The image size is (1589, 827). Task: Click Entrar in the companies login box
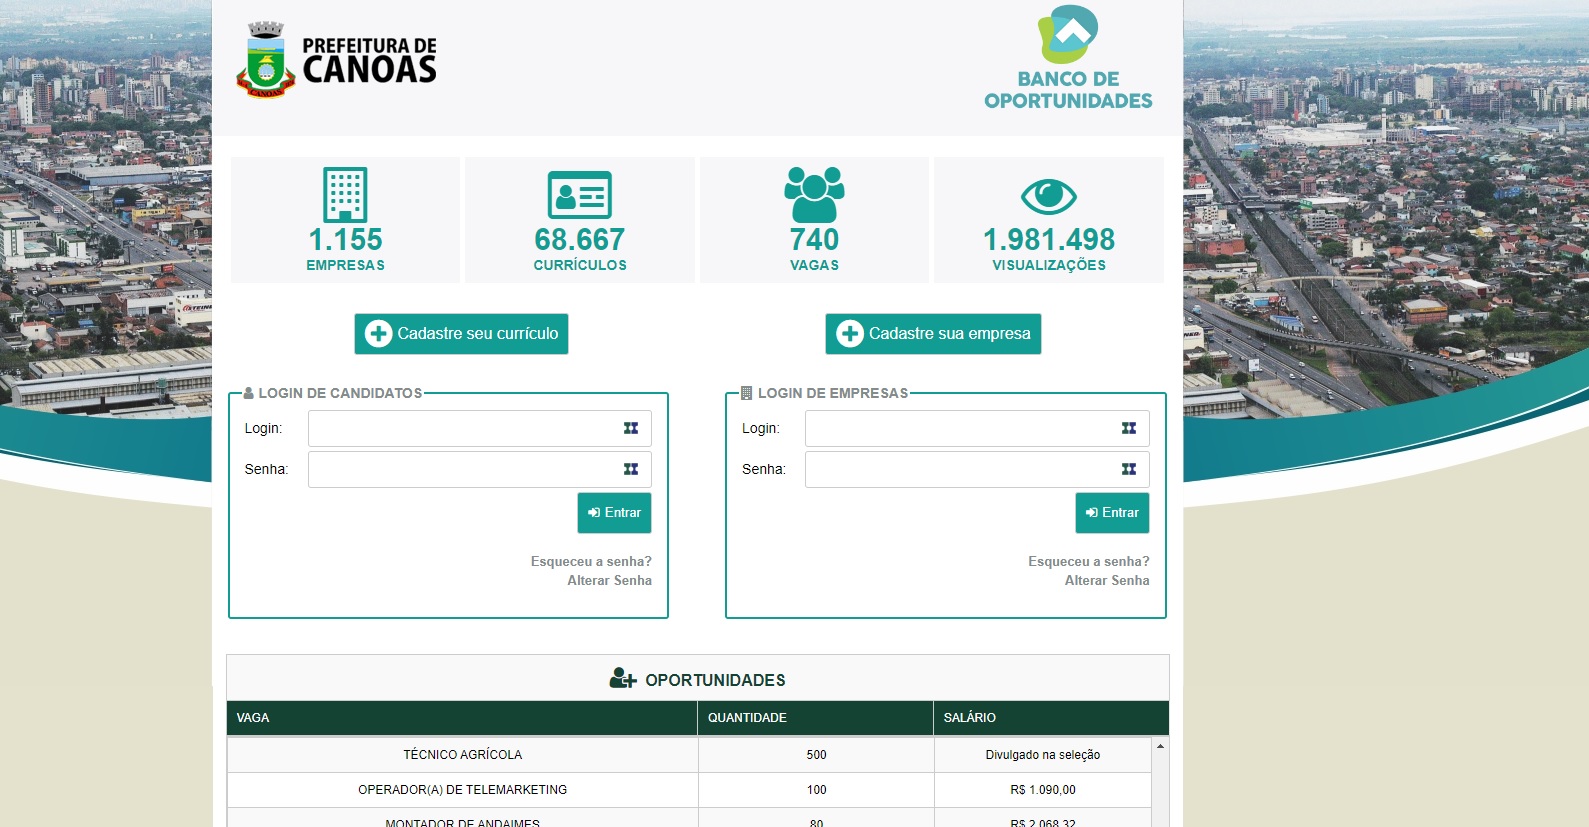coord(1112,513)
